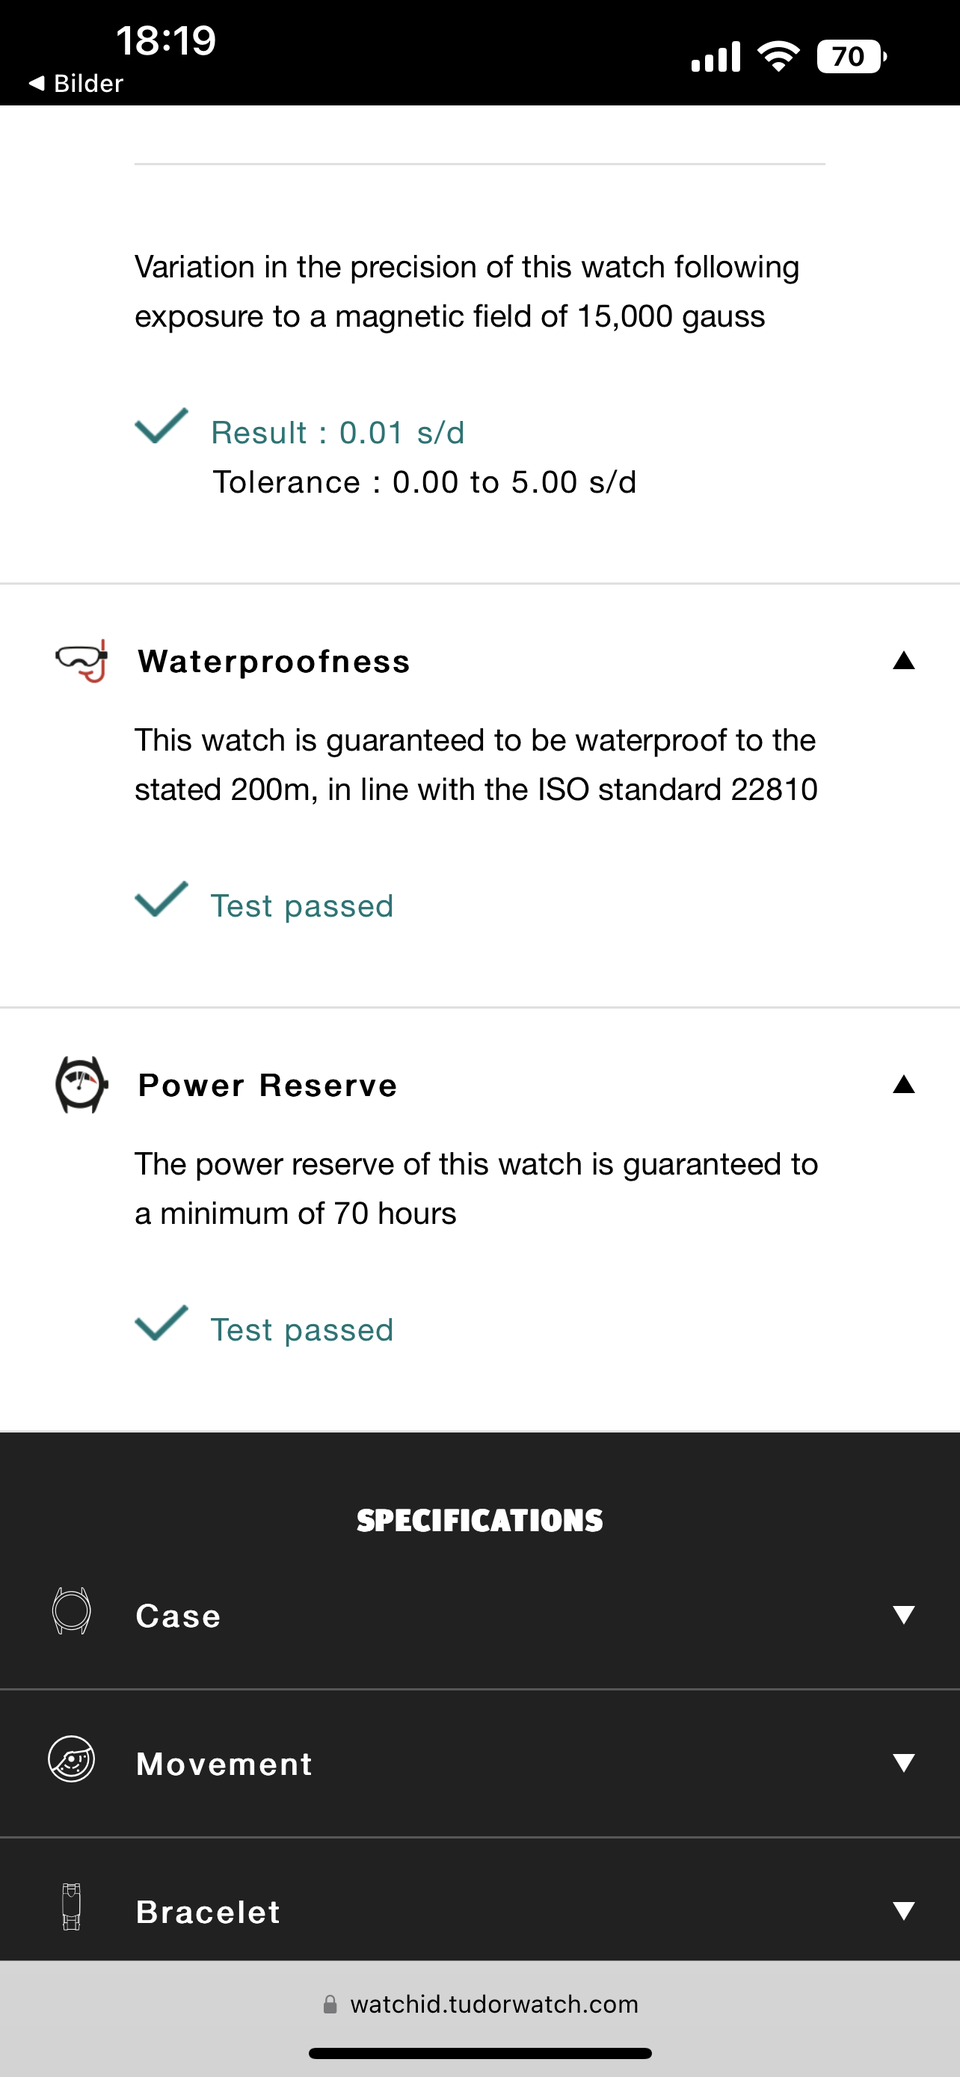Click the Bracelet strap icon
The height and width of the screenshot is (2077, 960).
pos(71,1907)
